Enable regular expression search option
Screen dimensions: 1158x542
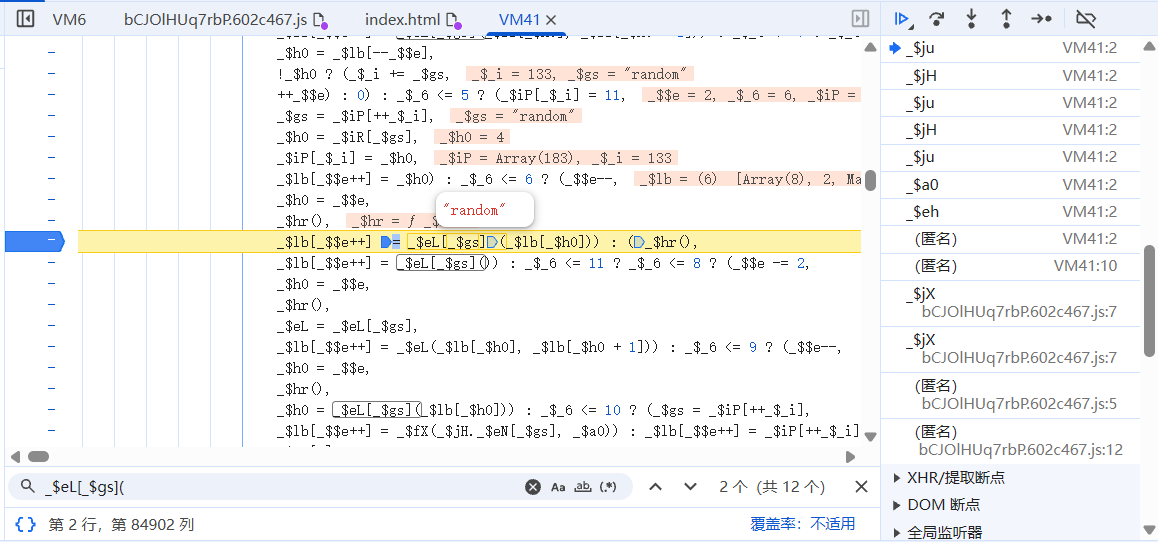click(609, 487)
